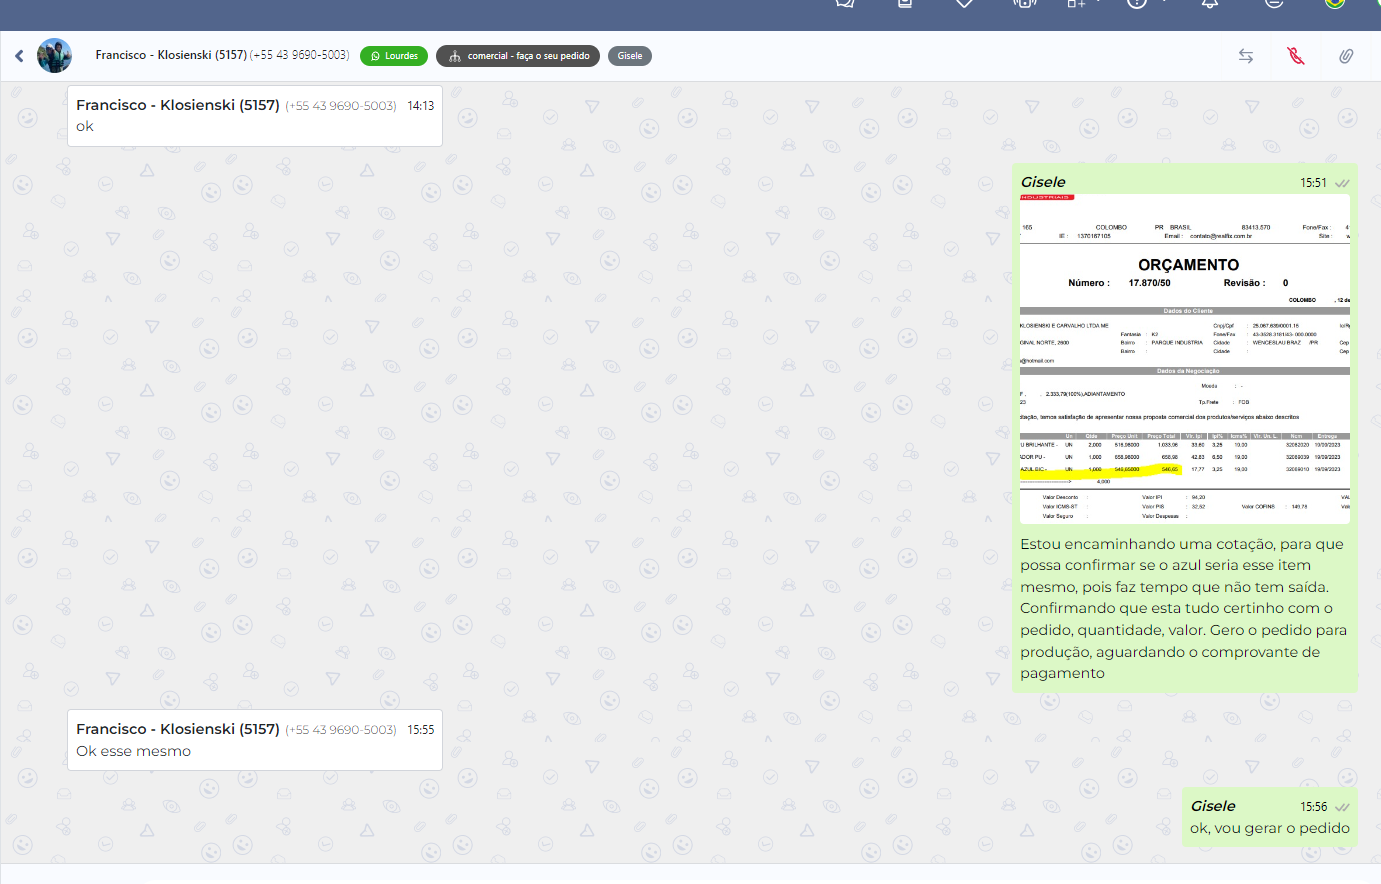Click the 'ok, vou gerar o pedido' message
This screenshot has height=884, width=1381.
1269,828
